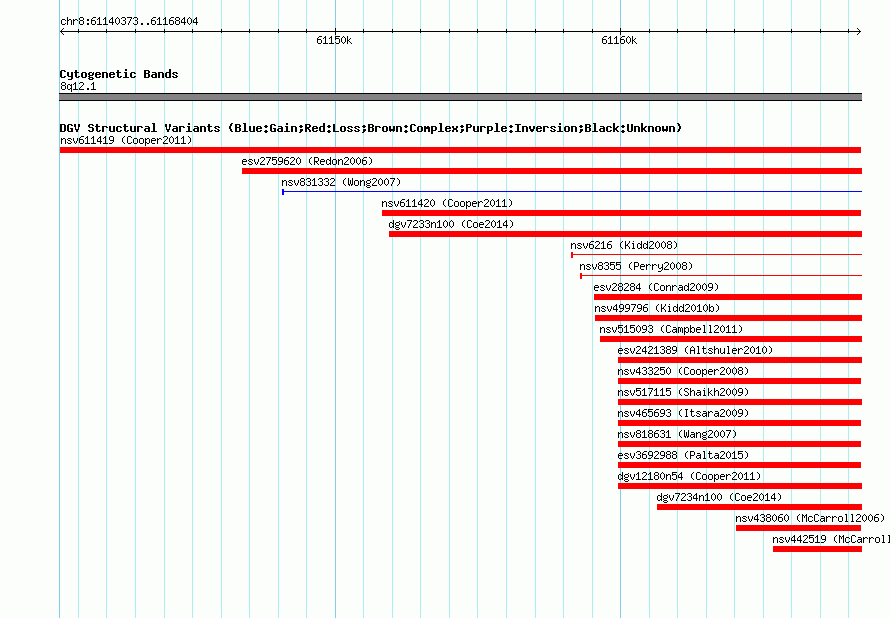The width and height of the screenshot is (890, 618).
Task: Open the nsv8355 (Perry2008) label
Action: pos(636,266)
